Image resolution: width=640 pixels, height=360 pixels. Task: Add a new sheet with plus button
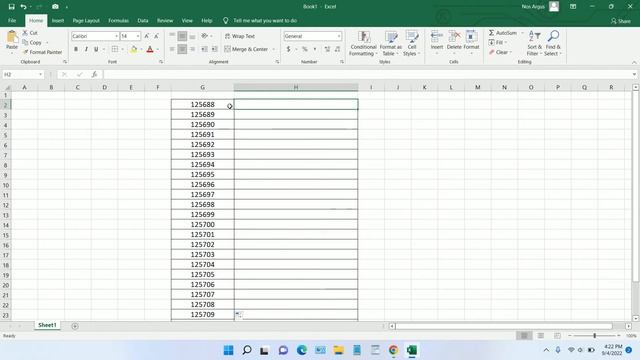pyautogui.click(x=75, y=326)
